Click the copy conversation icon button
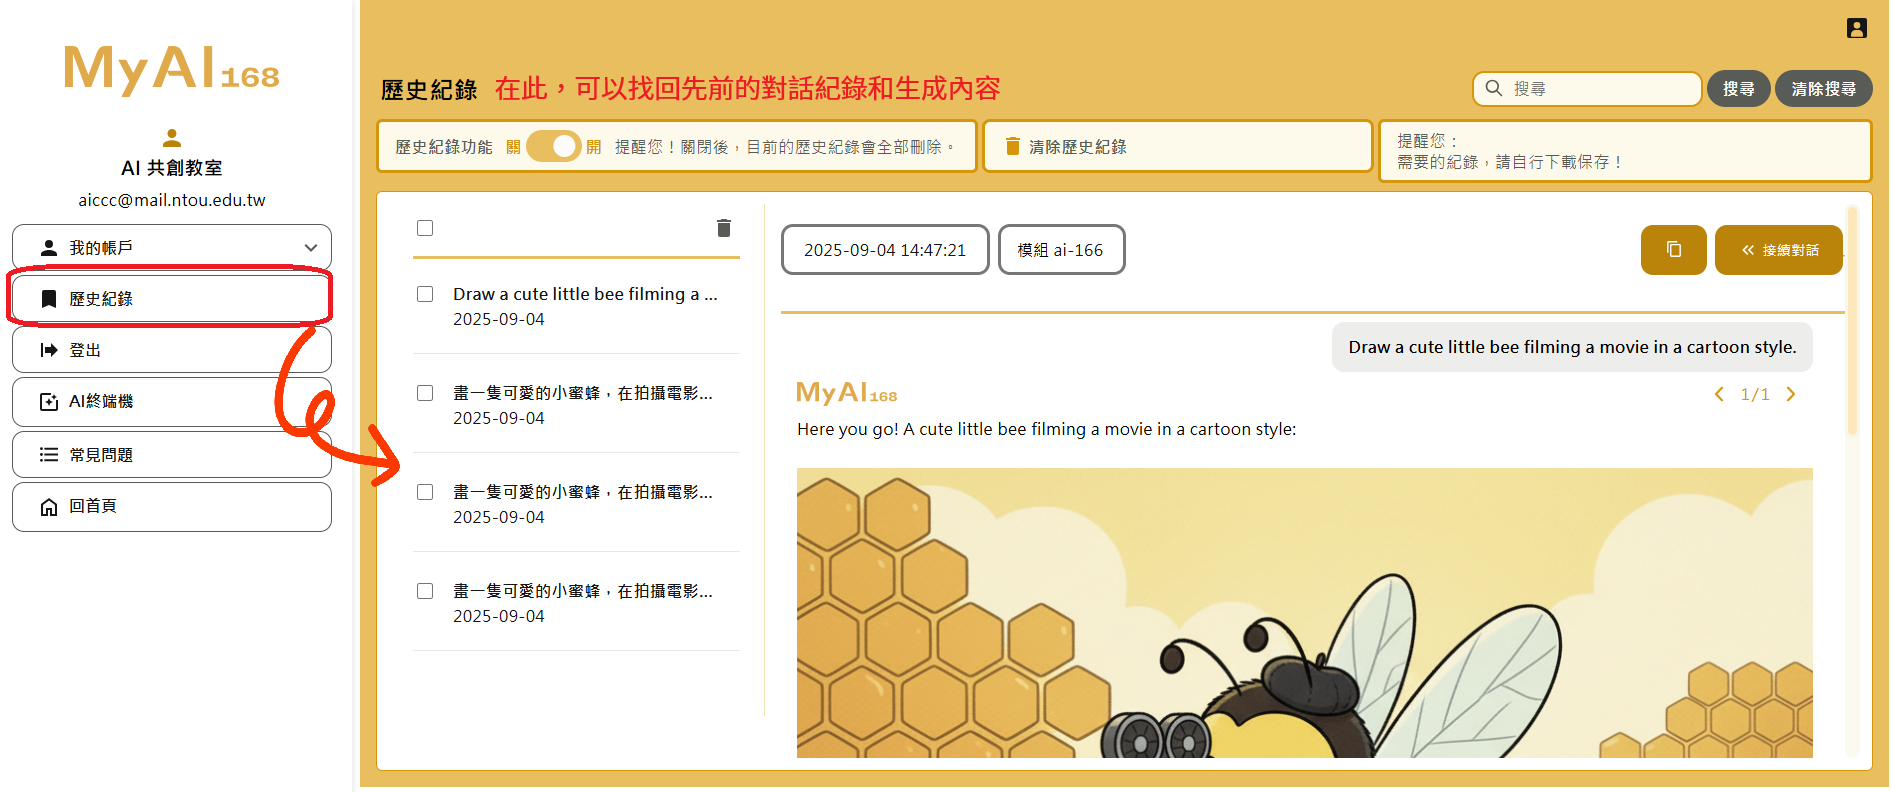This screenshot has height=792, width=1891. coord(1673,250)
